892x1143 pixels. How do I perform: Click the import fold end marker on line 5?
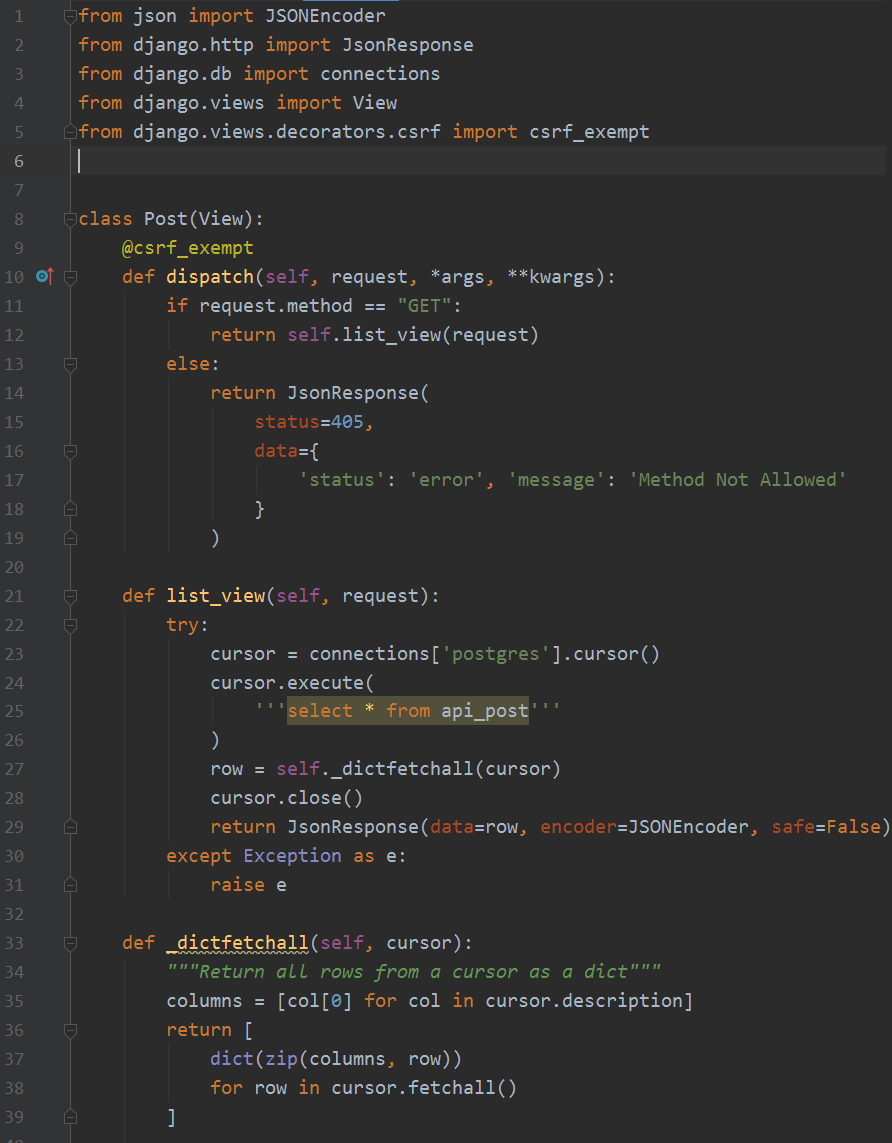70,132
